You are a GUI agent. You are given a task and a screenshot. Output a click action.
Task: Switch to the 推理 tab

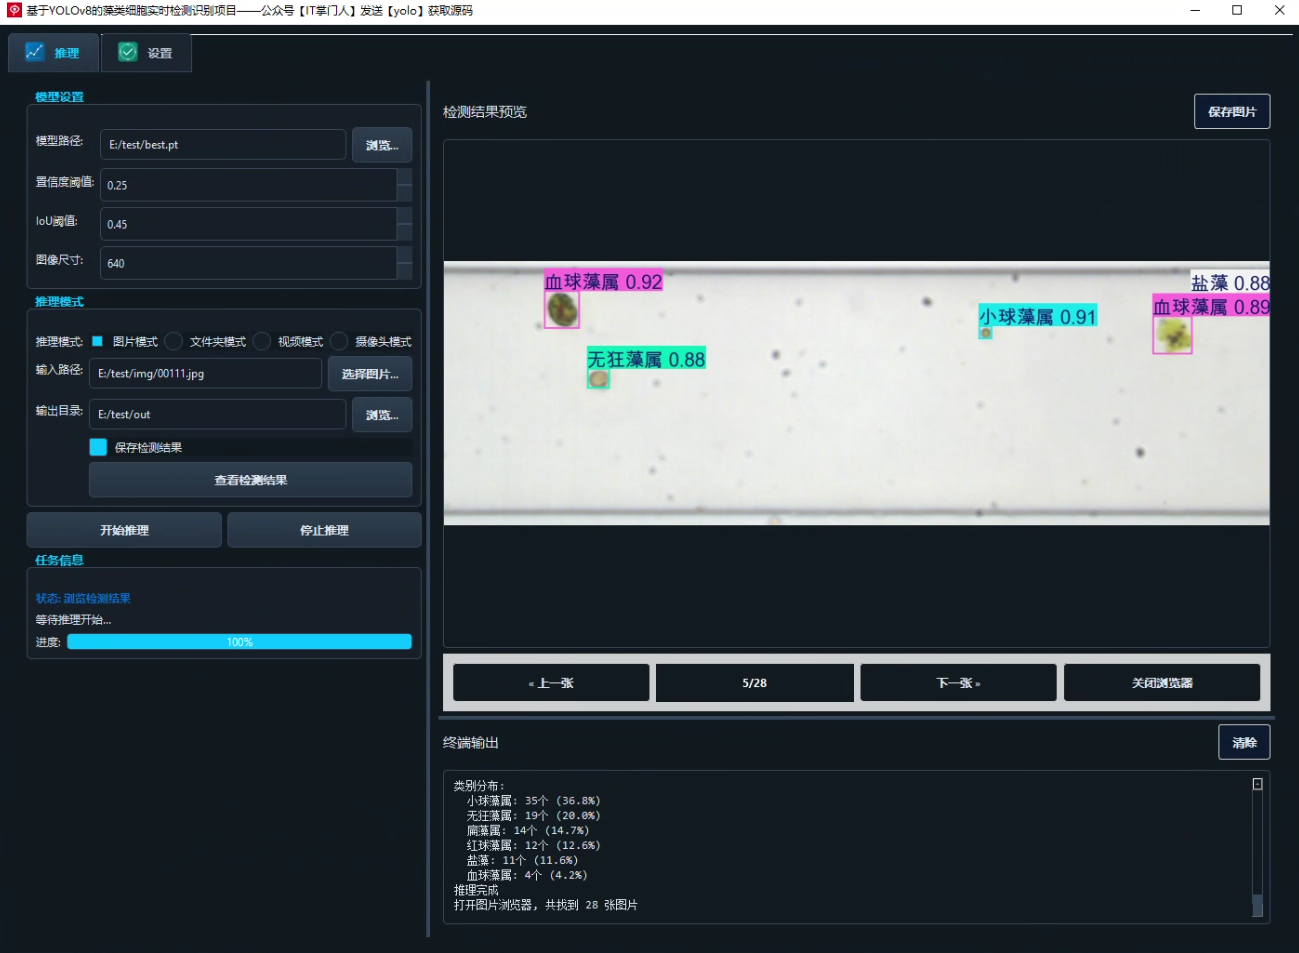53,53
